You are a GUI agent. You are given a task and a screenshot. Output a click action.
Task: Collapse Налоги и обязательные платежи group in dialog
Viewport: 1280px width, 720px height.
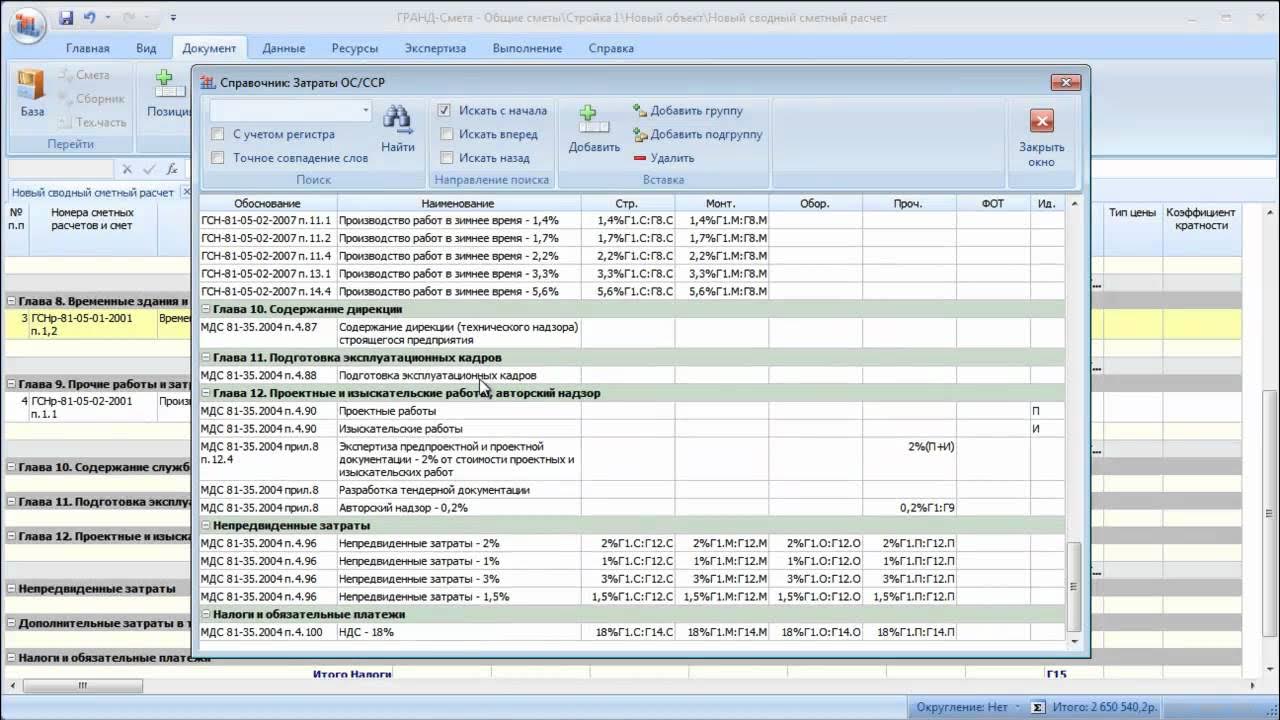(206, 614)
